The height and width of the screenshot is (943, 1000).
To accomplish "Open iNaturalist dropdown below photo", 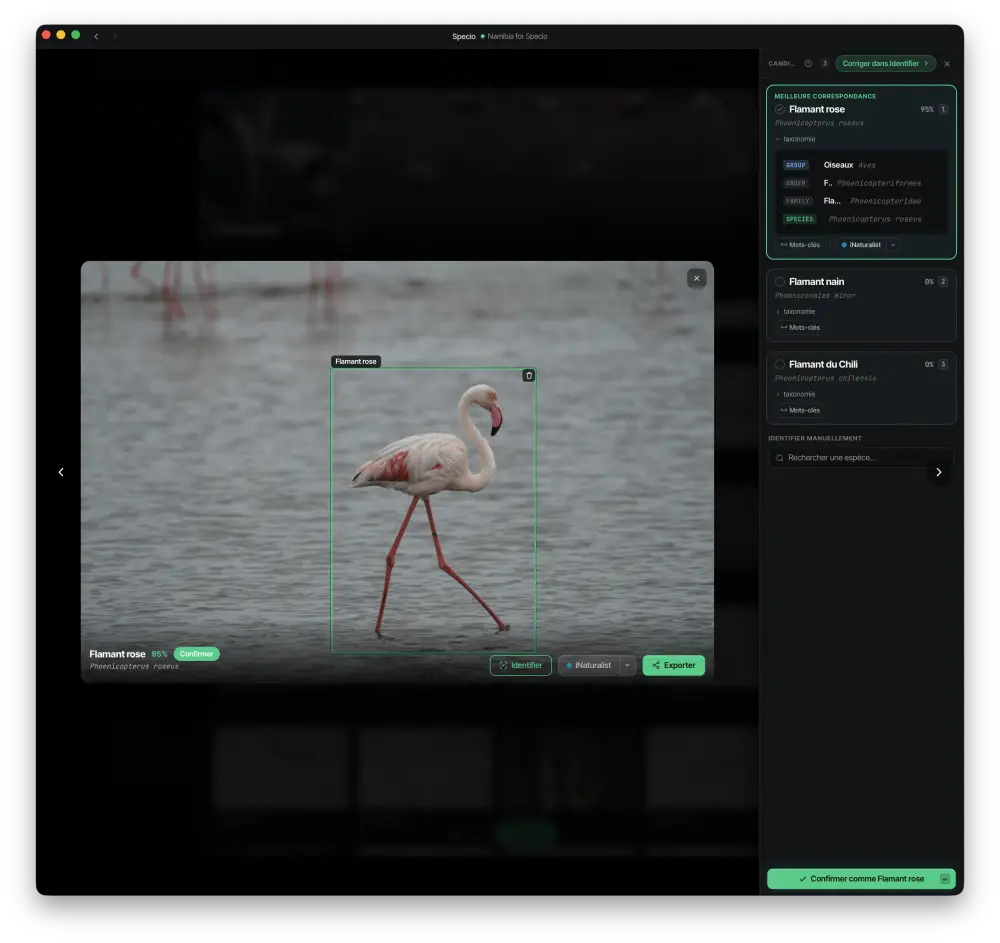I will (x=627, y=665).
